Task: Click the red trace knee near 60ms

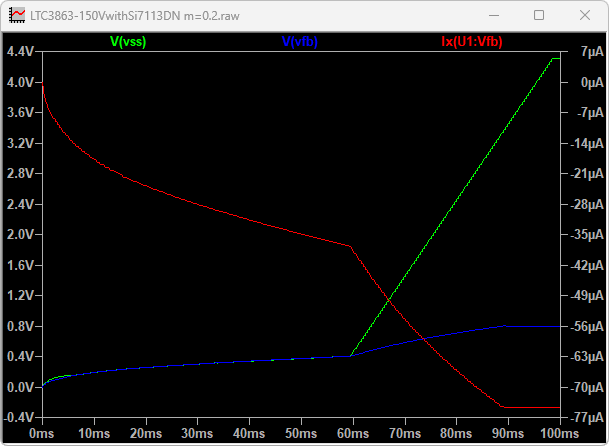Action: (350, 246)
